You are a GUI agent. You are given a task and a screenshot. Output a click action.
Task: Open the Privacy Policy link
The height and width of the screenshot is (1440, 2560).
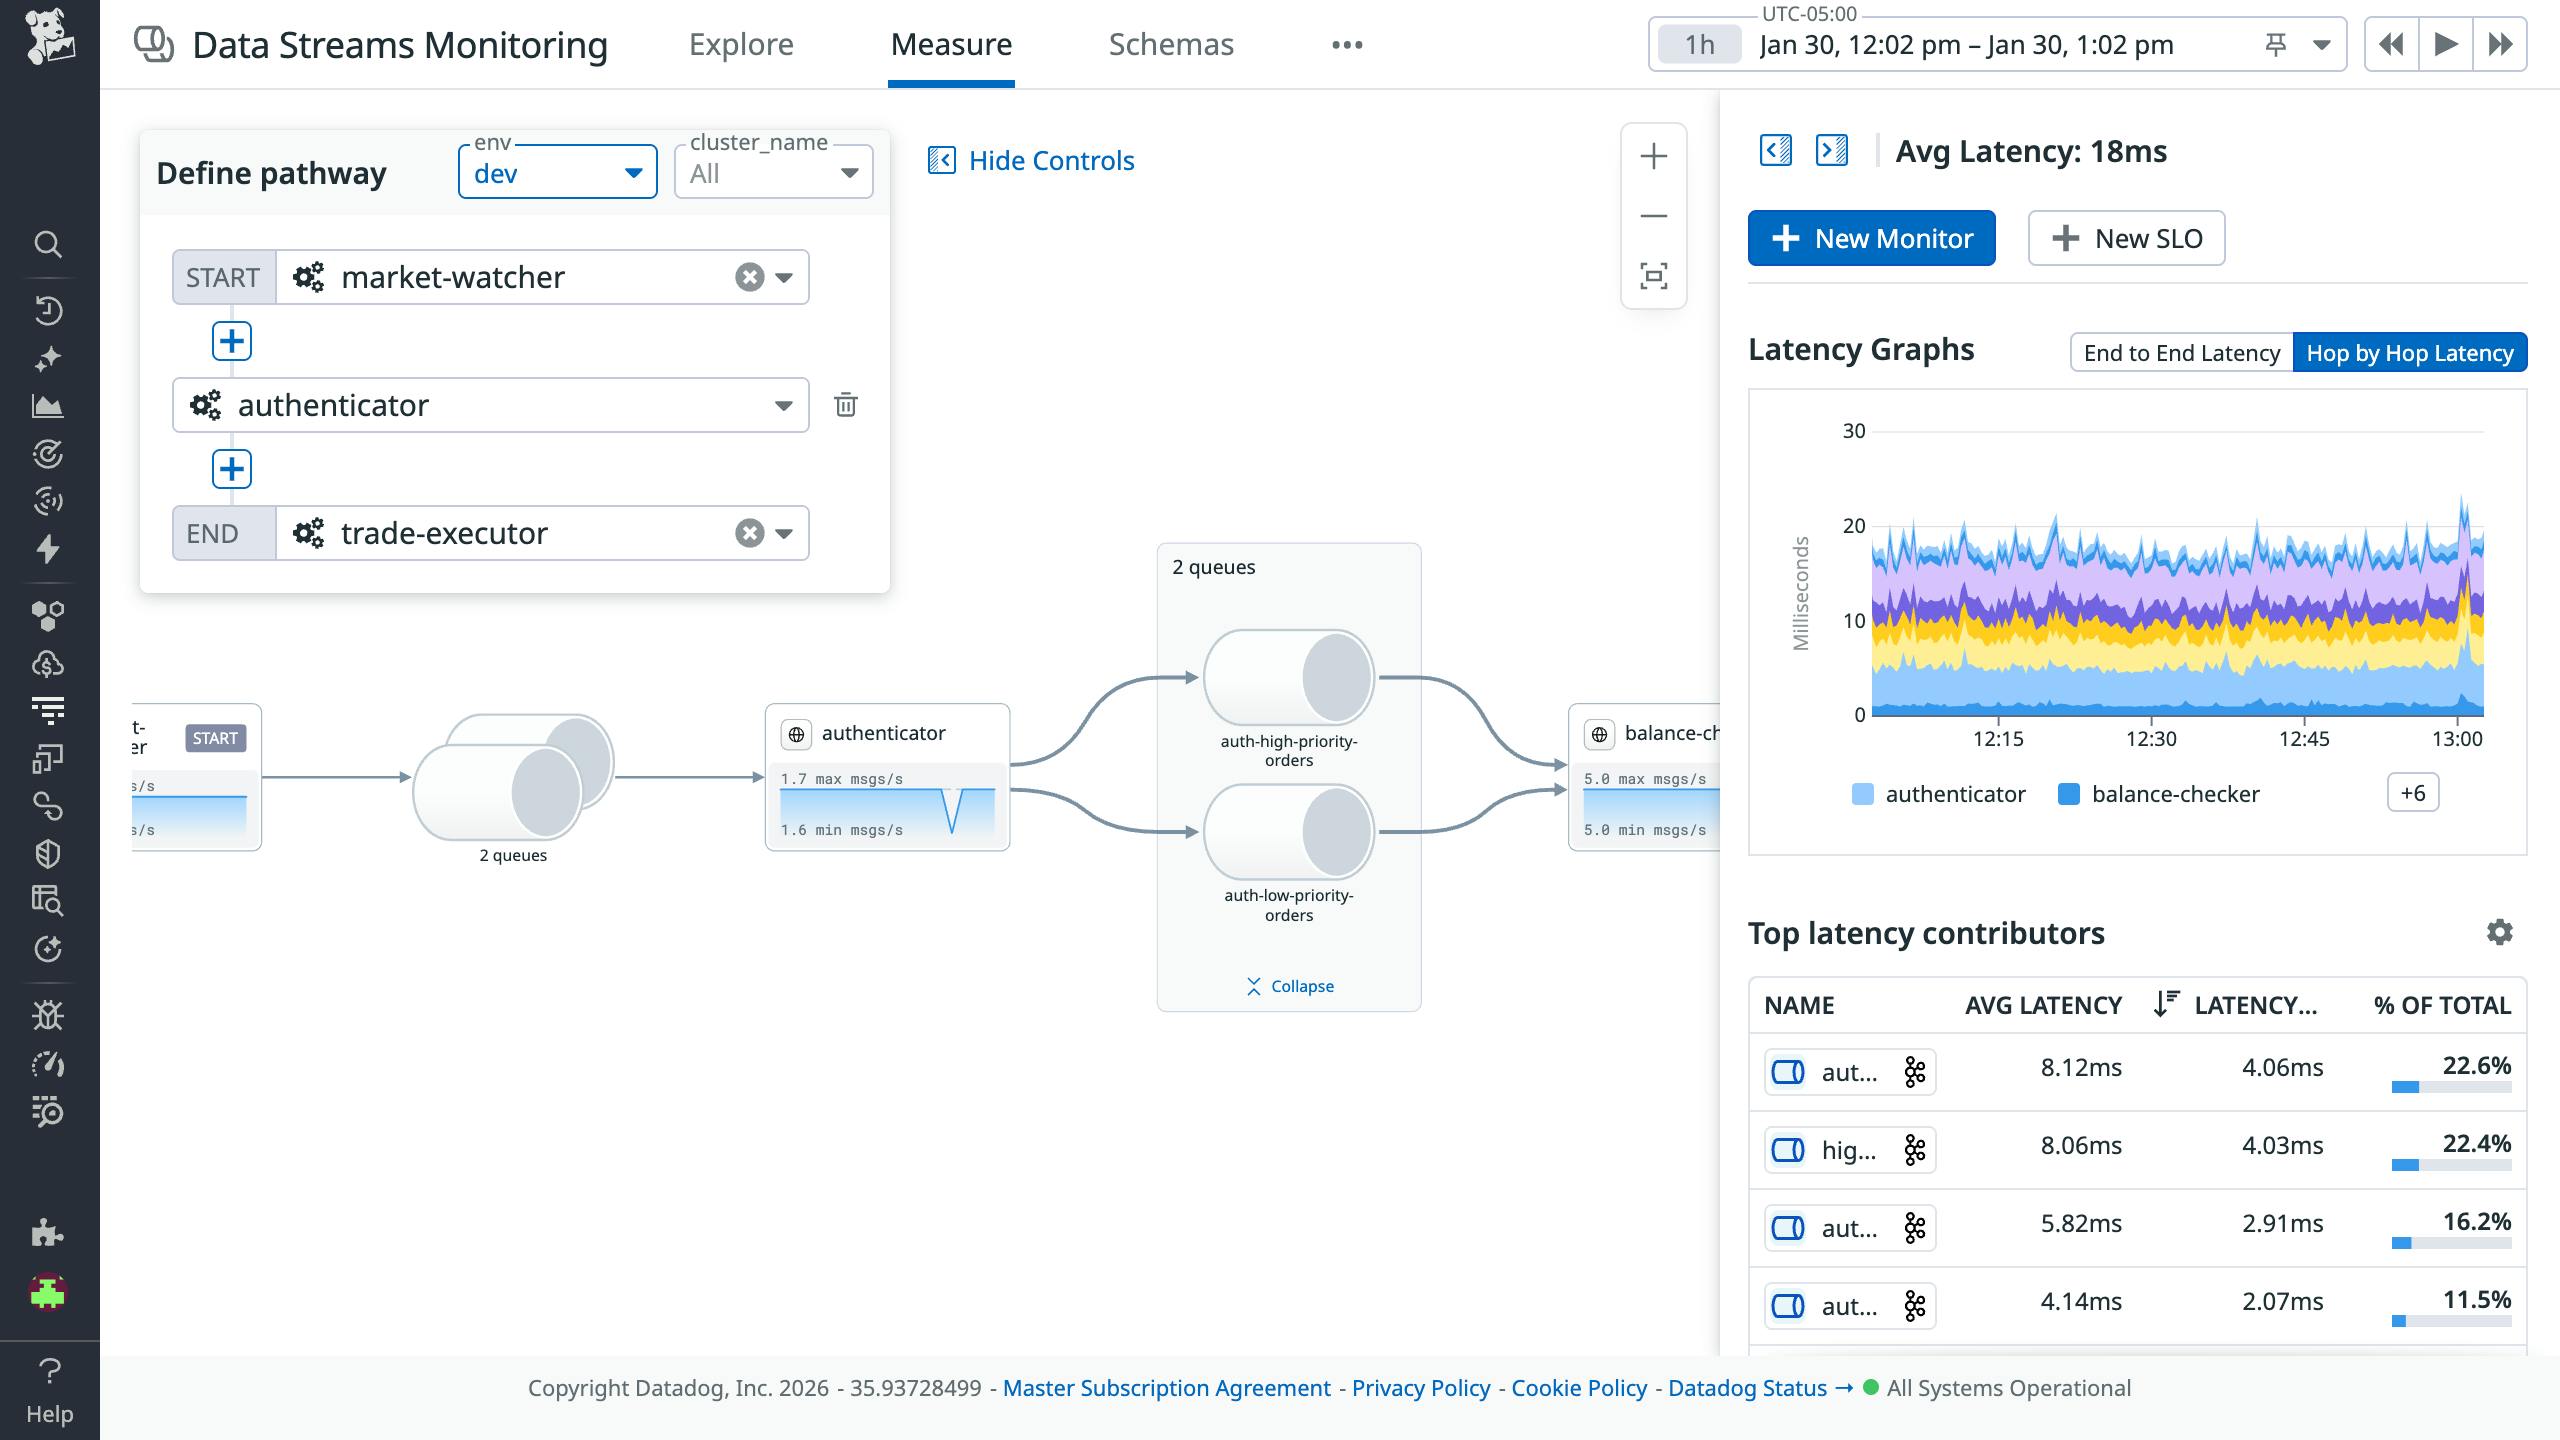tap(1420, 1388)
